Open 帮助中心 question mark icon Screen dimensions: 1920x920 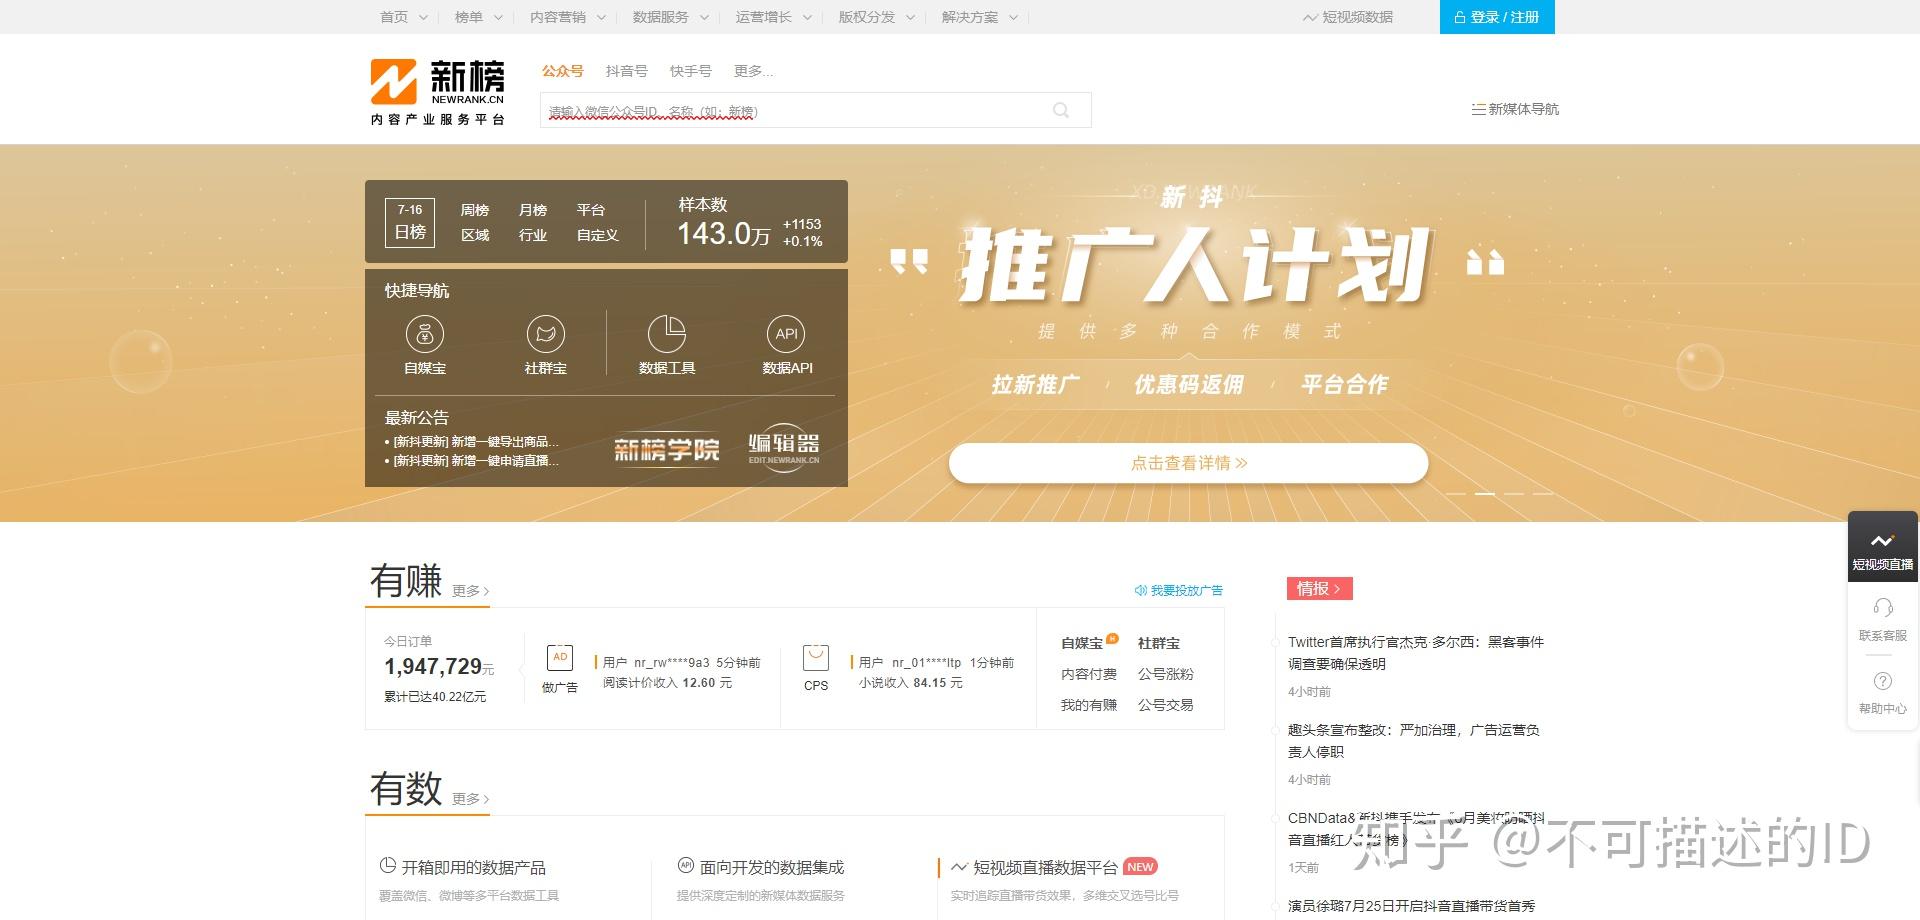[x=1883, y=681]
